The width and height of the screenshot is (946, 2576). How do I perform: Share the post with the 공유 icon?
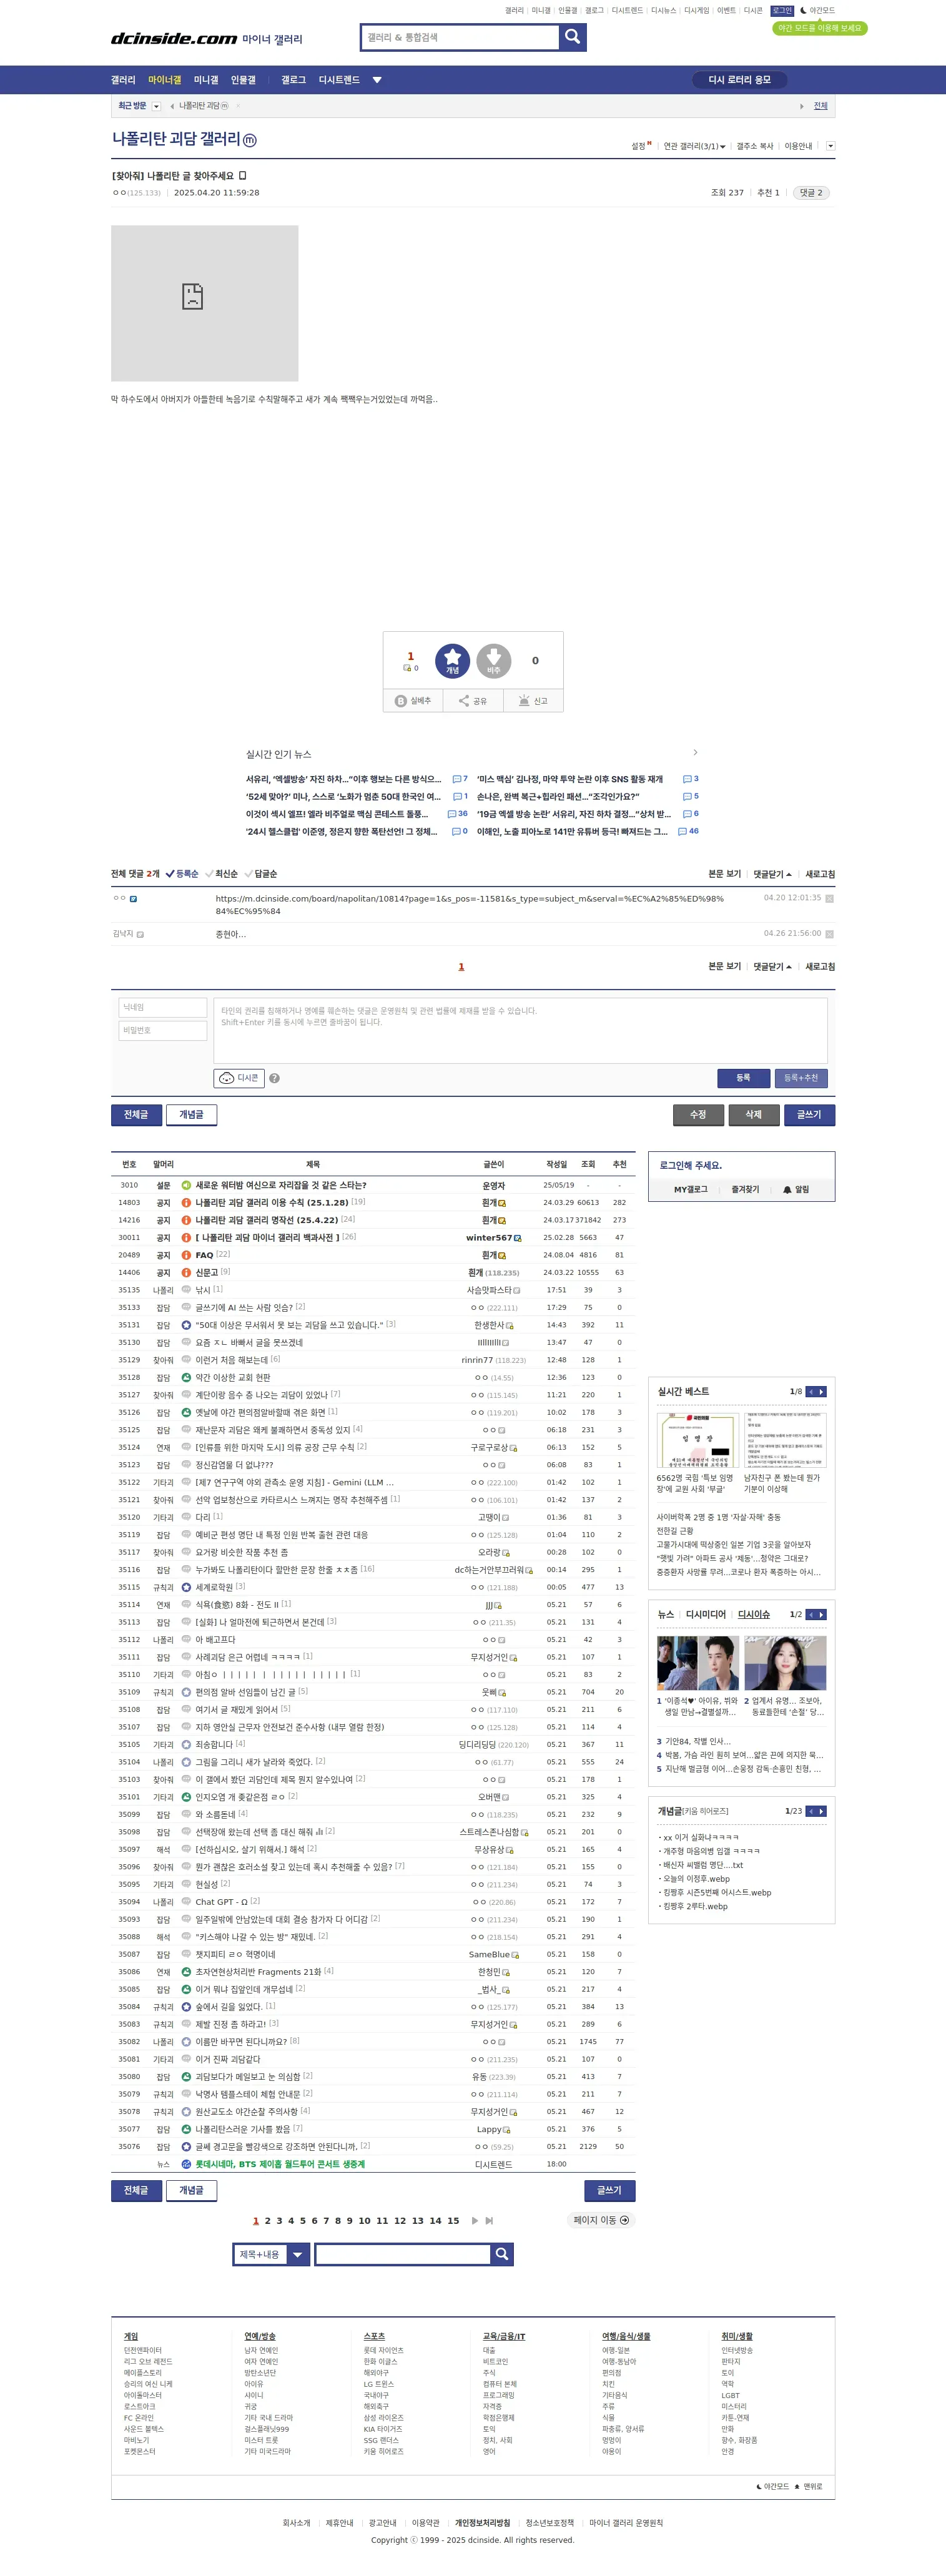[x=473, y=701]
